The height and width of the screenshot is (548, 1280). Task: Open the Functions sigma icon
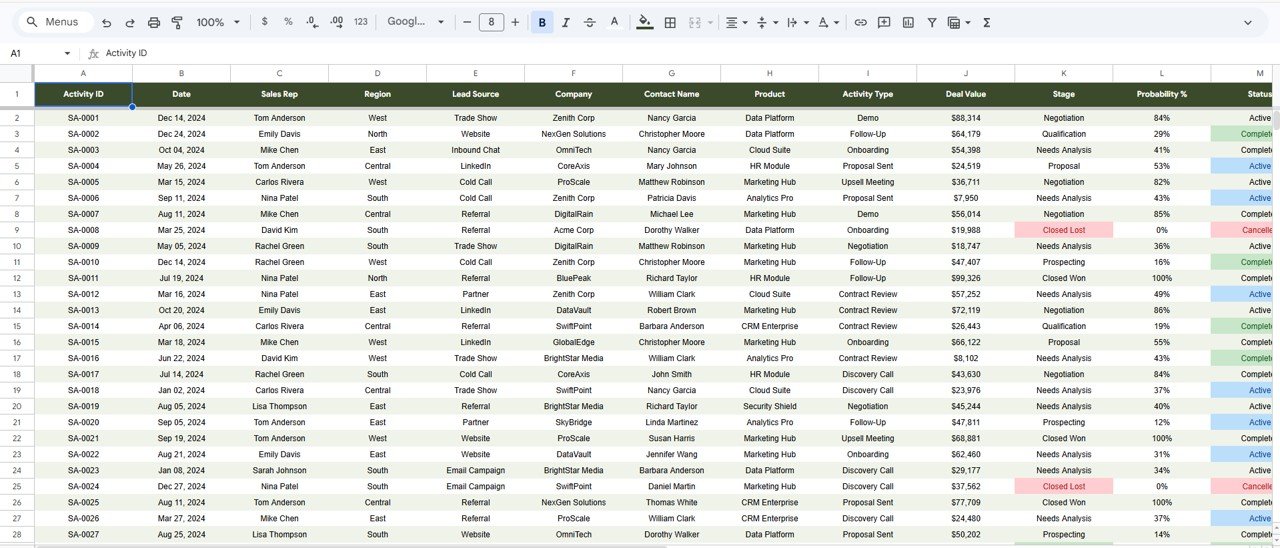tap(986, 22)
